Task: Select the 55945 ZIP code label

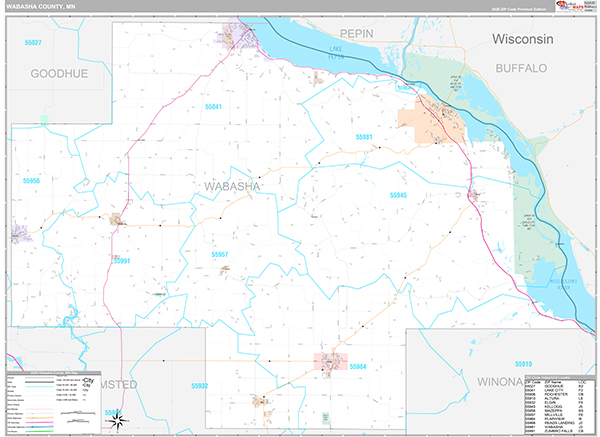Action: pos(398,195)
